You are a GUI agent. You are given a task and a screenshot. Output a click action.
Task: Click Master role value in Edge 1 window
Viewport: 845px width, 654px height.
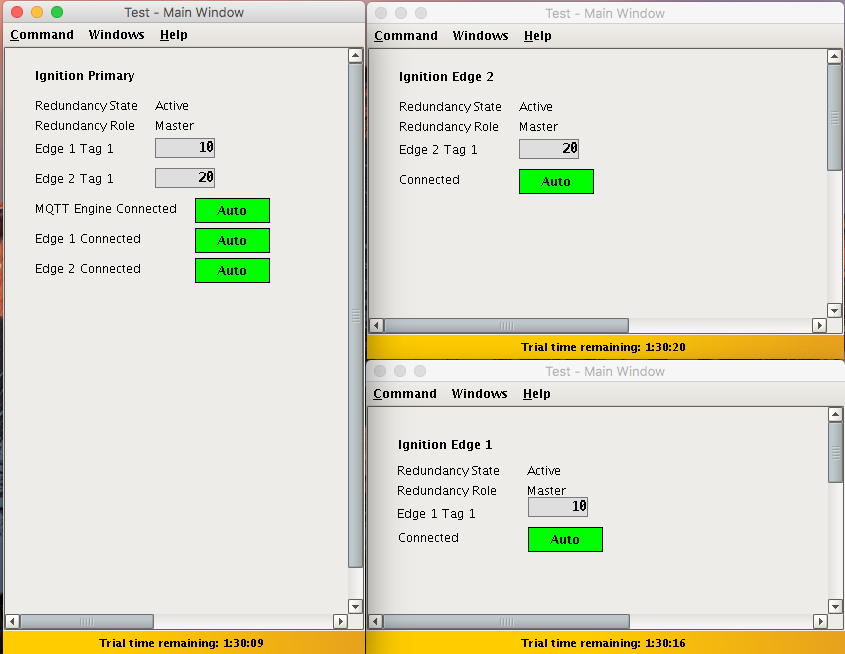pyautogui.click(x=546, y=491)
